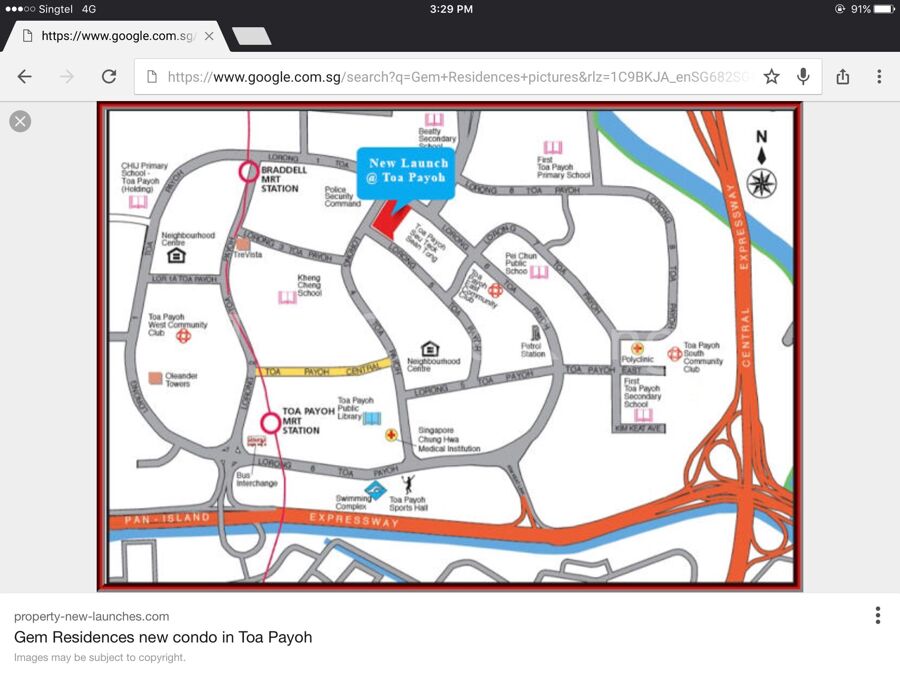Image resolution: width=900 pixels, height=675 pixels.
Task: Open the property-new-launches.com source link
Action: pyautogui.click(x=91, y=616)
